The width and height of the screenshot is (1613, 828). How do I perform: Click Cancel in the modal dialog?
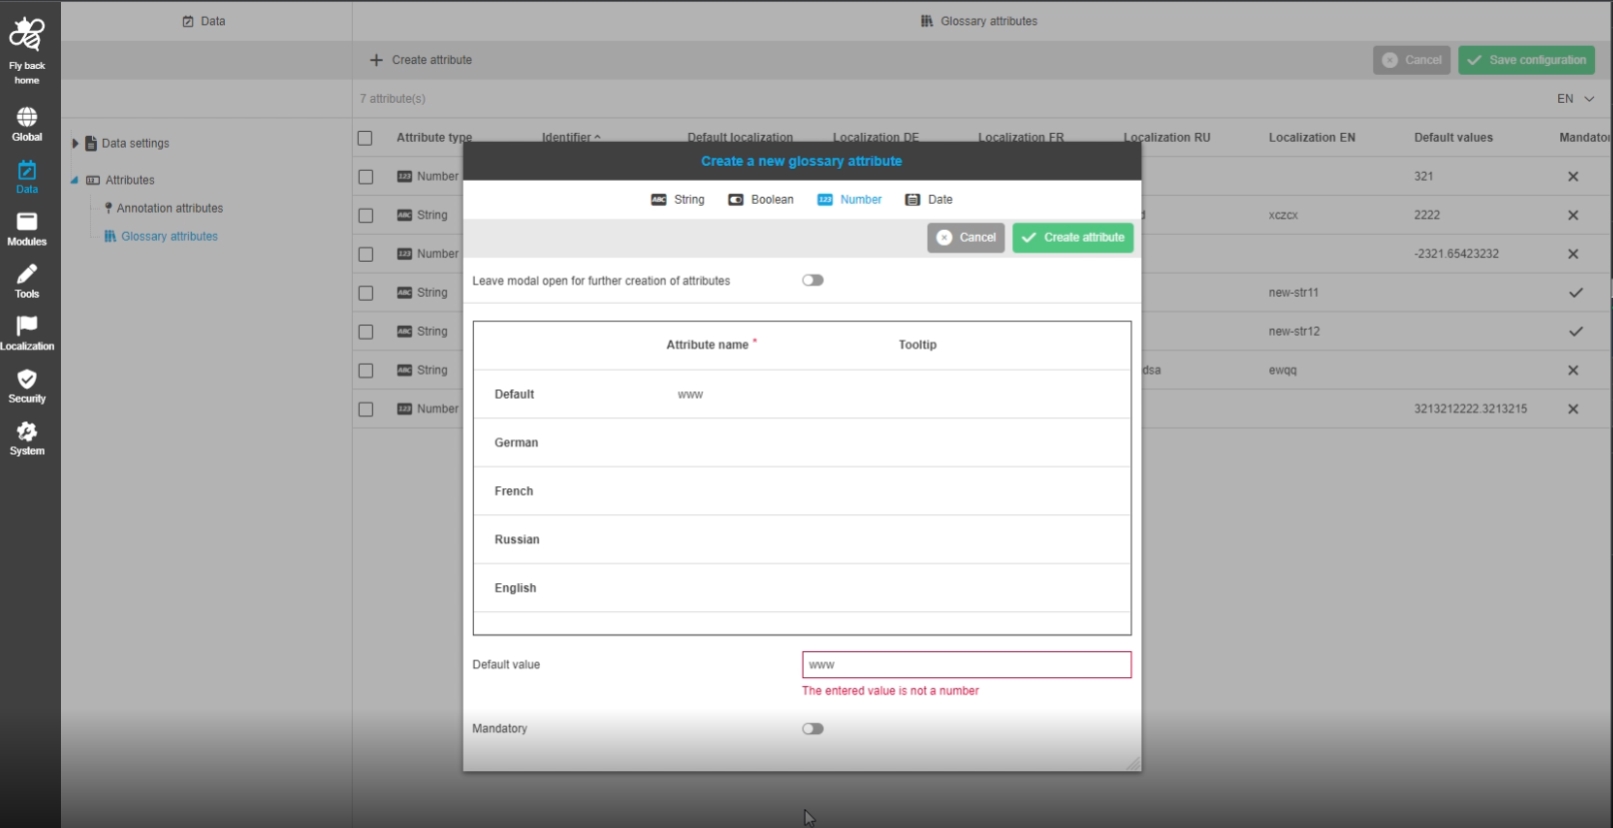pyautogui.click(x=966, y=238)
